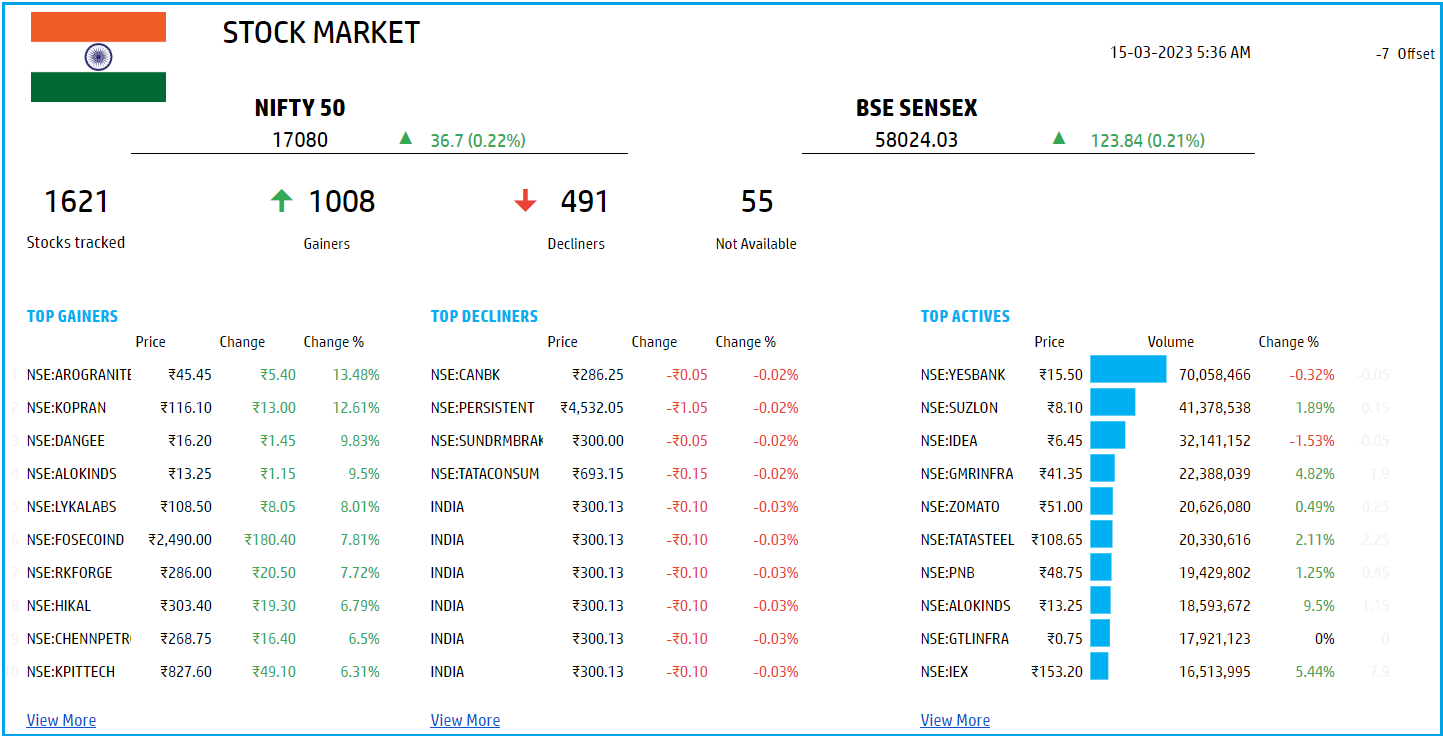Click the 13.48% change percent
Image resolution: width=1443 pixels, height=736 pixels.
click(x=356, y=375)
